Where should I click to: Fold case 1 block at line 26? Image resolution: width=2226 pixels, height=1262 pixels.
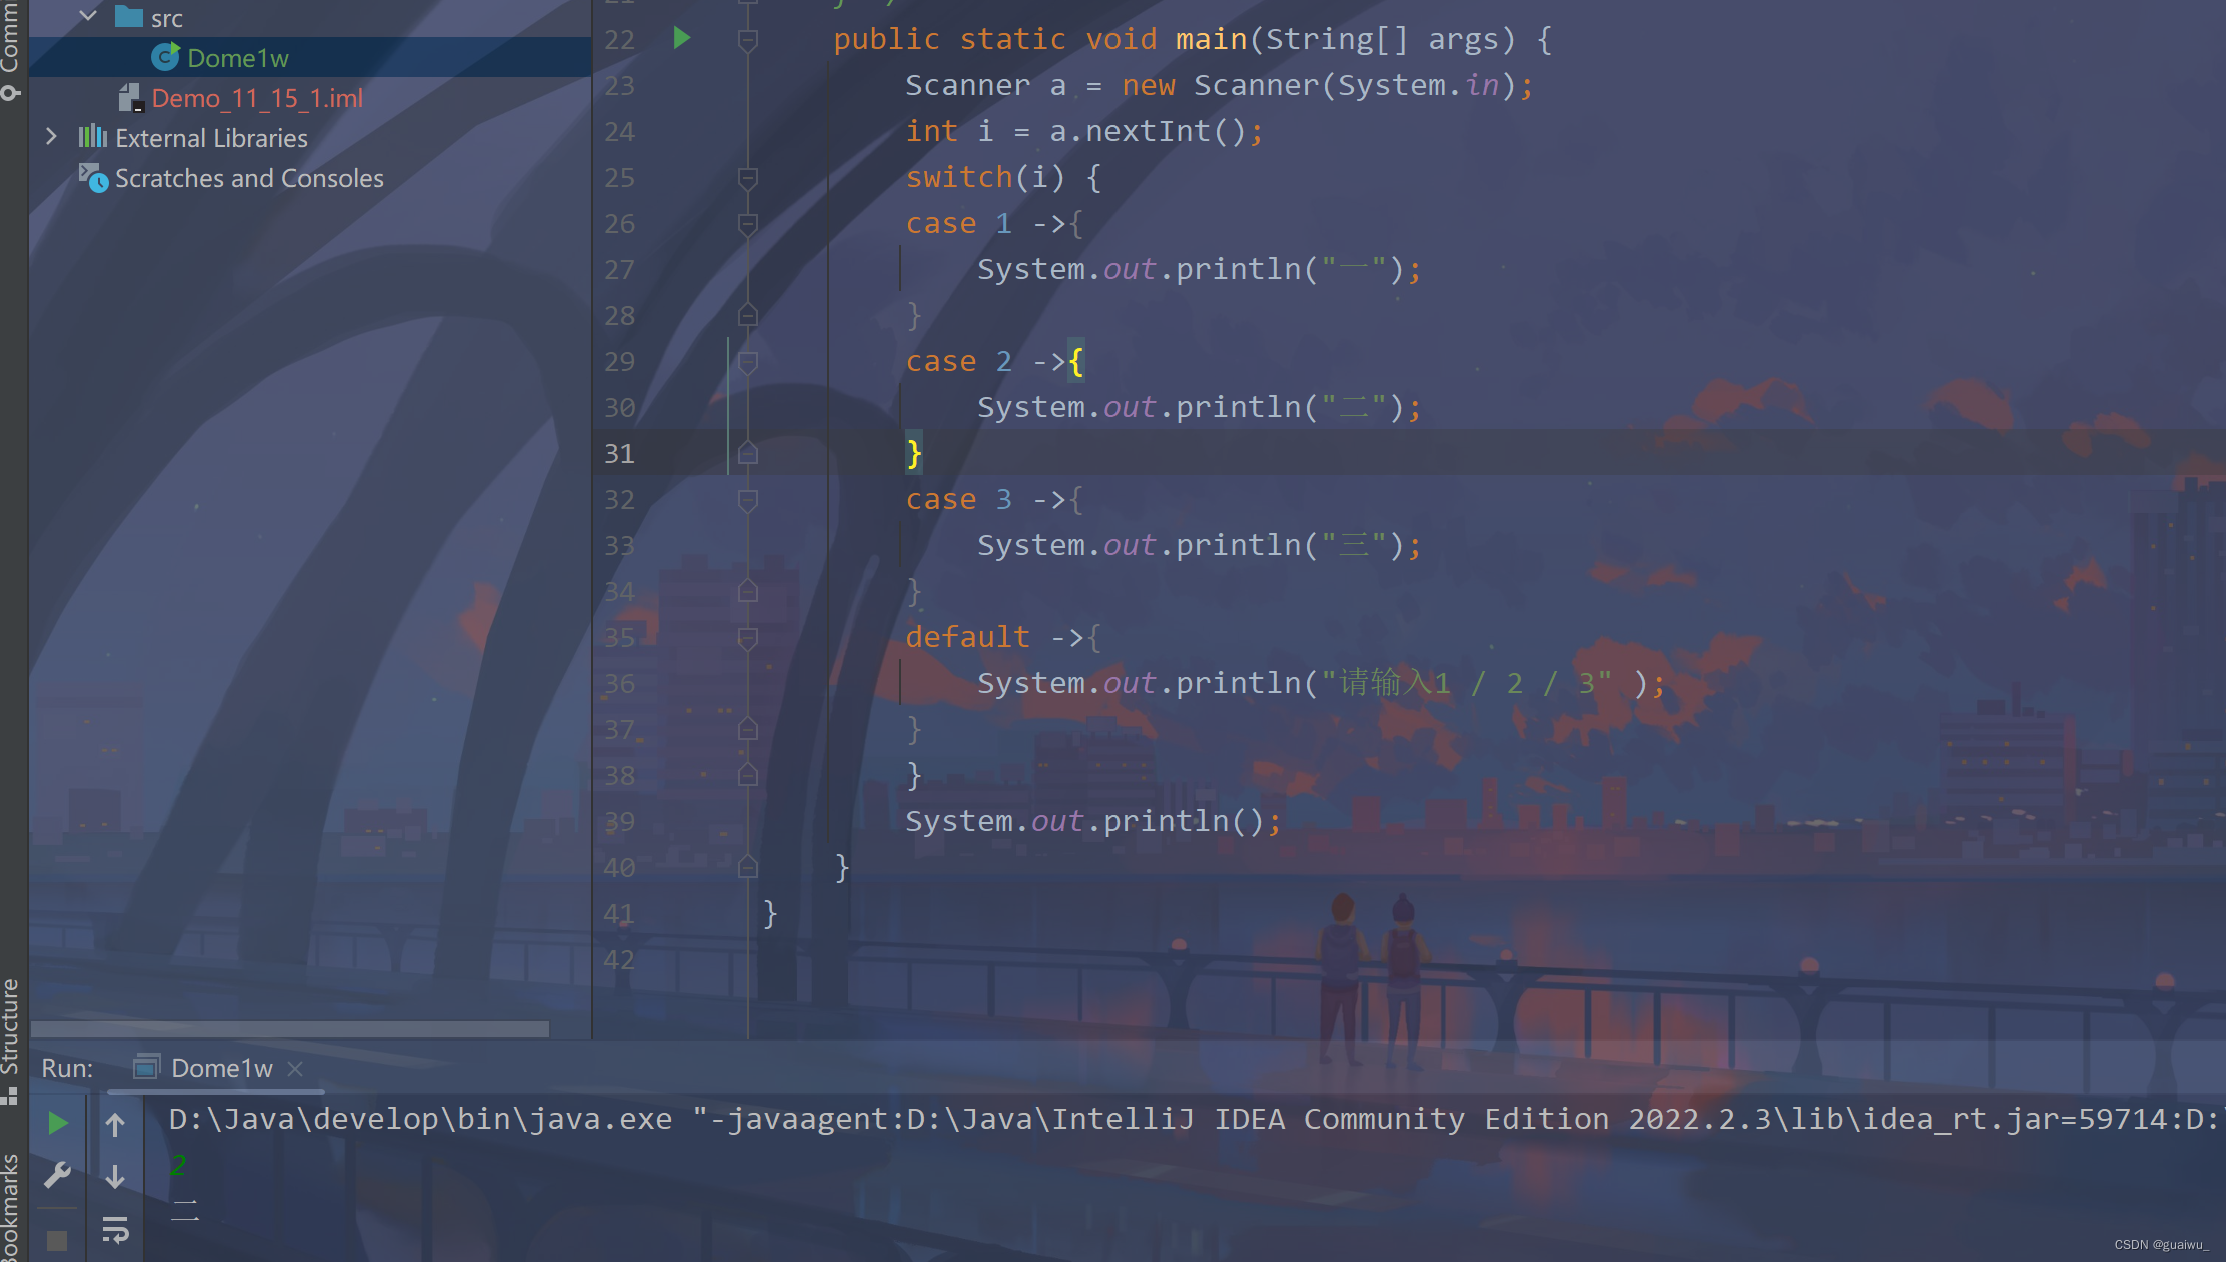[x=747, y=224]
